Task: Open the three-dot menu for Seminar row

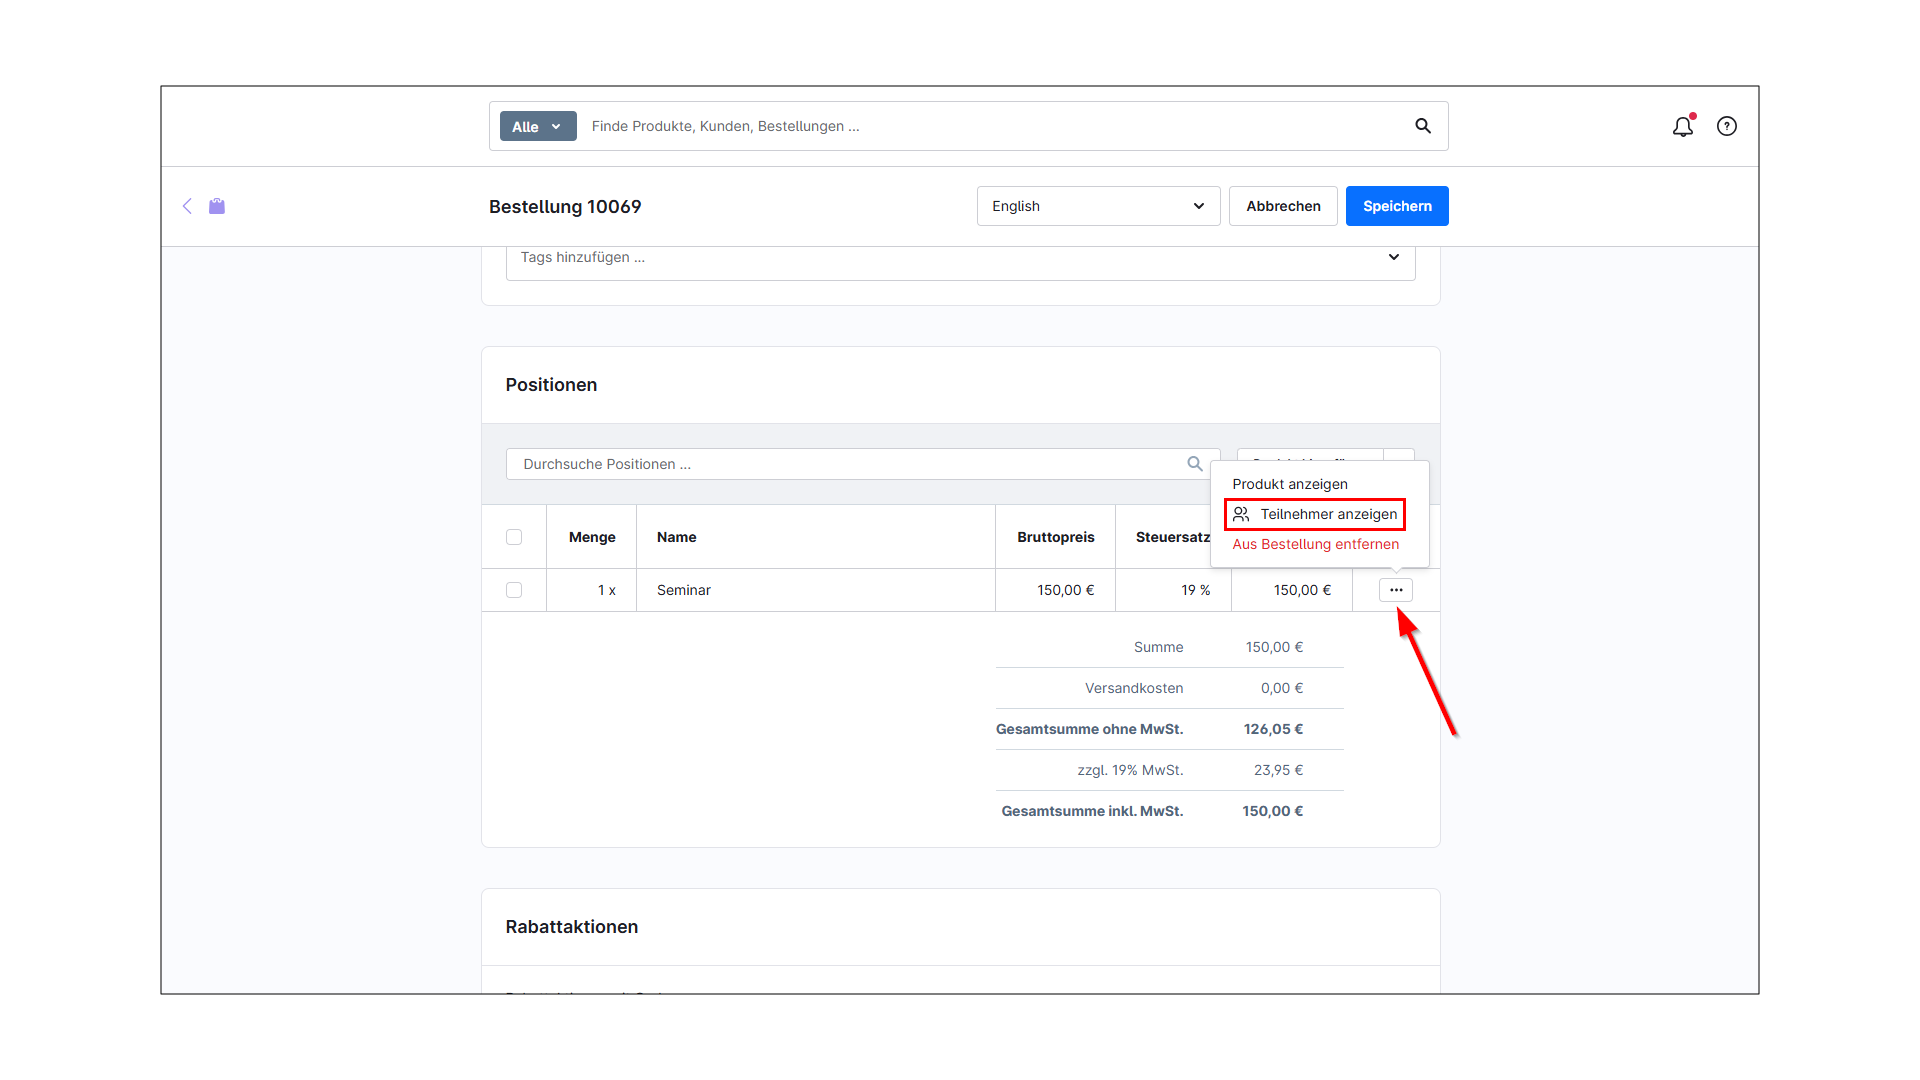Action: [1396, 590]
